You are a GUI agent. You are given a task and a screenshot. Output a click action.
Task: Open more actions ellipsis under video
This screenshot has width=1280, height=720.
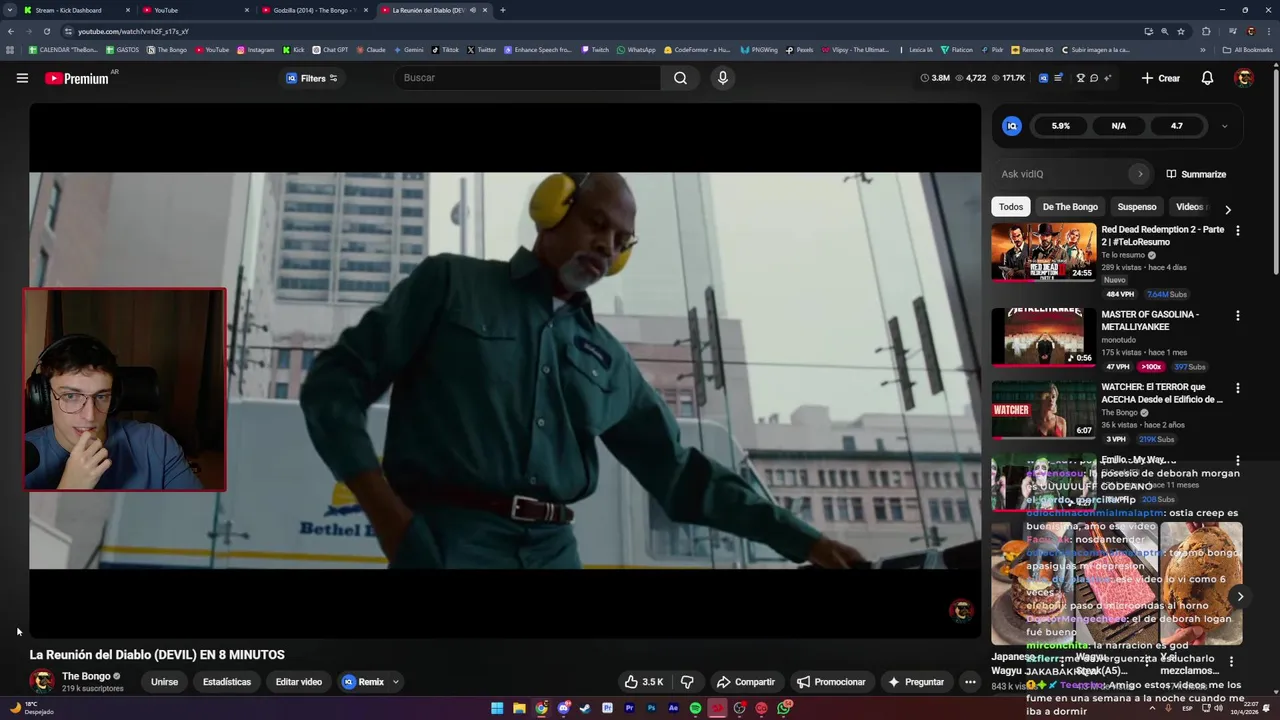(970, 682)
